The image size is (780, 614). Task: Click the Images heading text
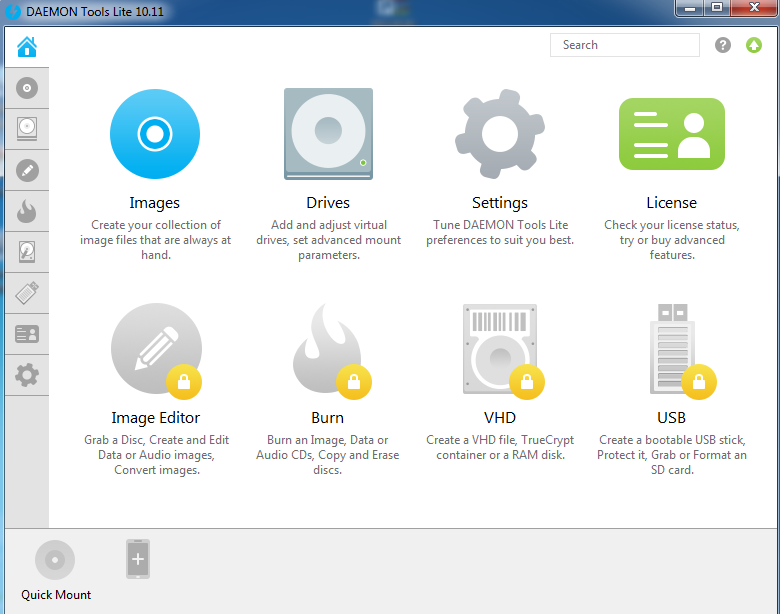[155, 203]
